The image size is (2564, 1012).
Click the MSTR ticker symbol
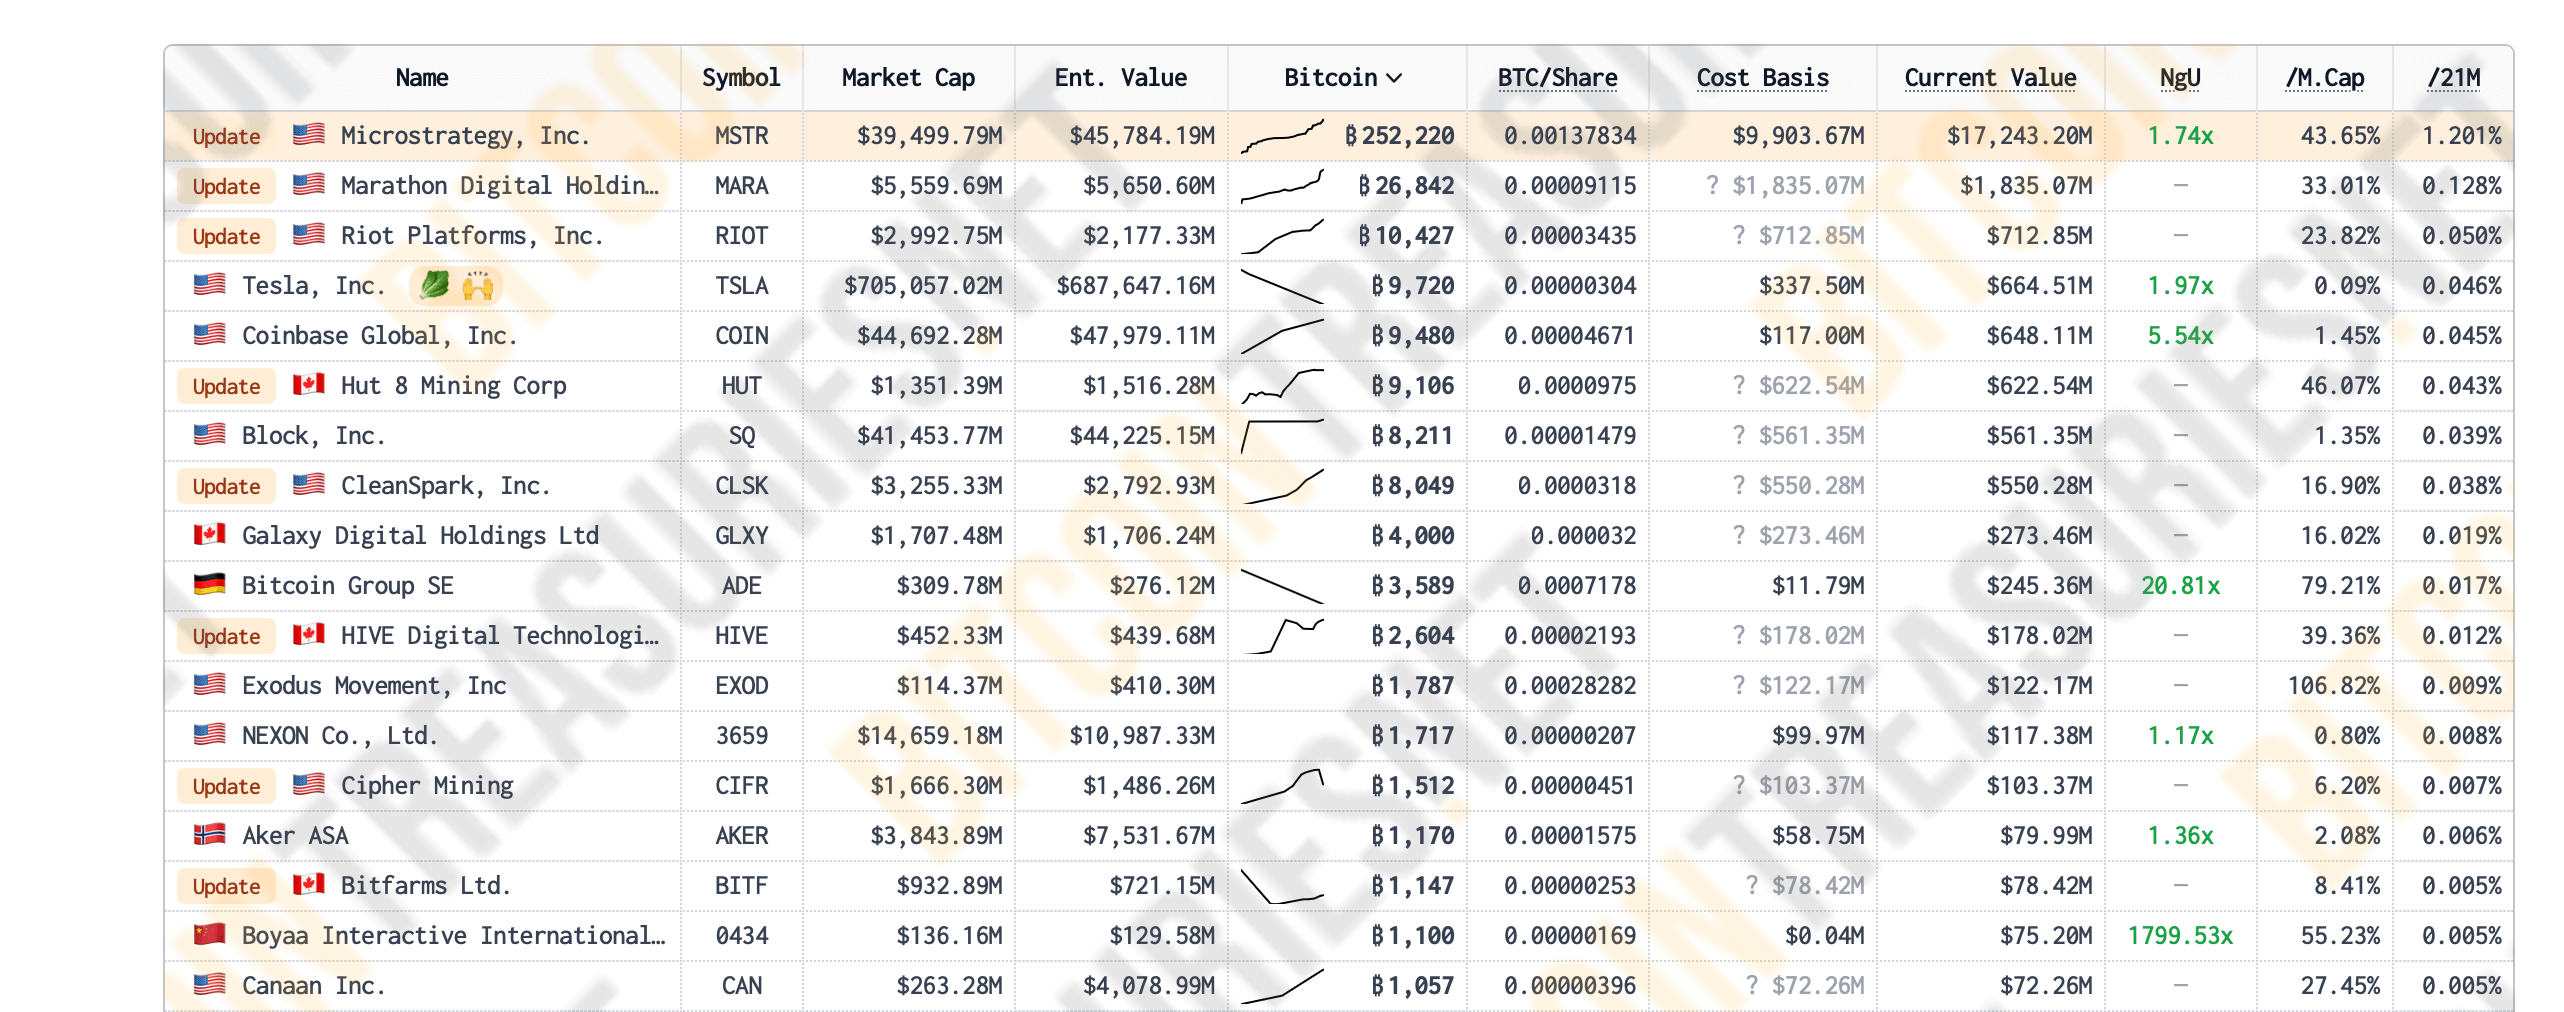(741, 136)
